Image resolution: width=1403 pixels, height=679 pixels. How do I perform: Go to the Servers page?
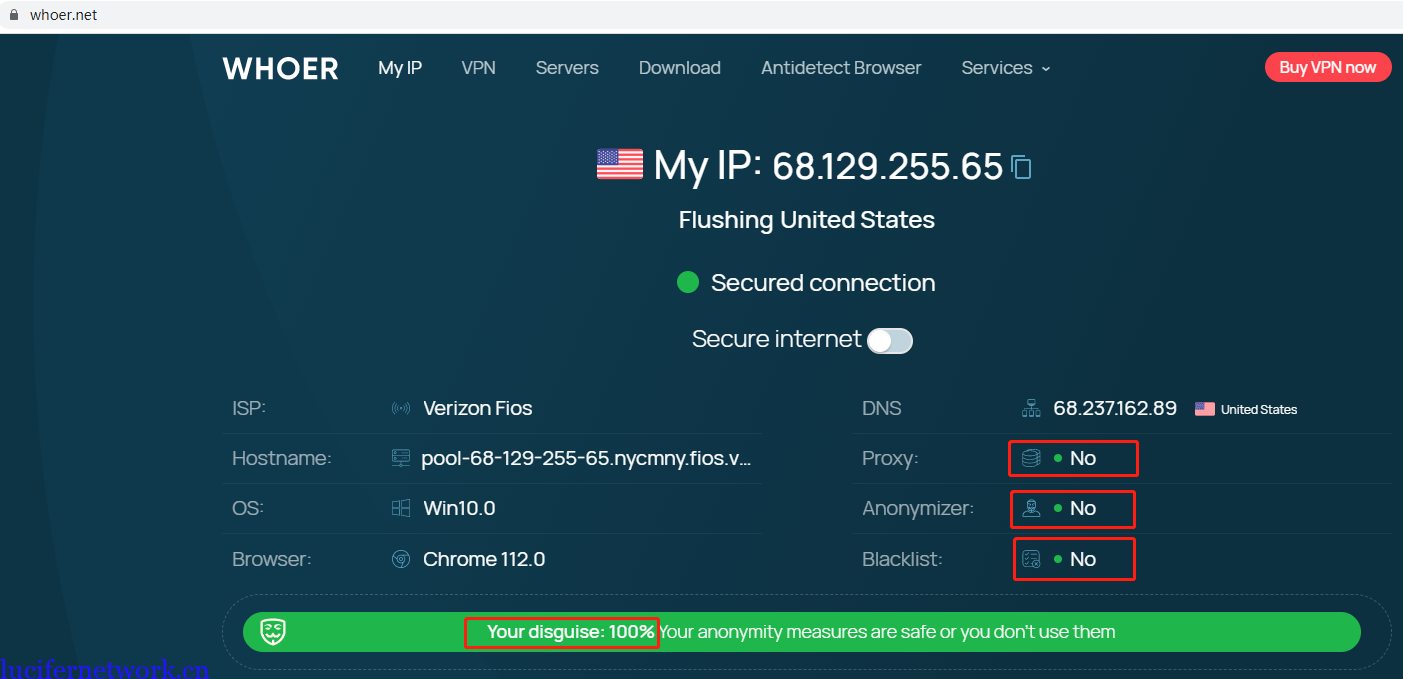(567, 68)
